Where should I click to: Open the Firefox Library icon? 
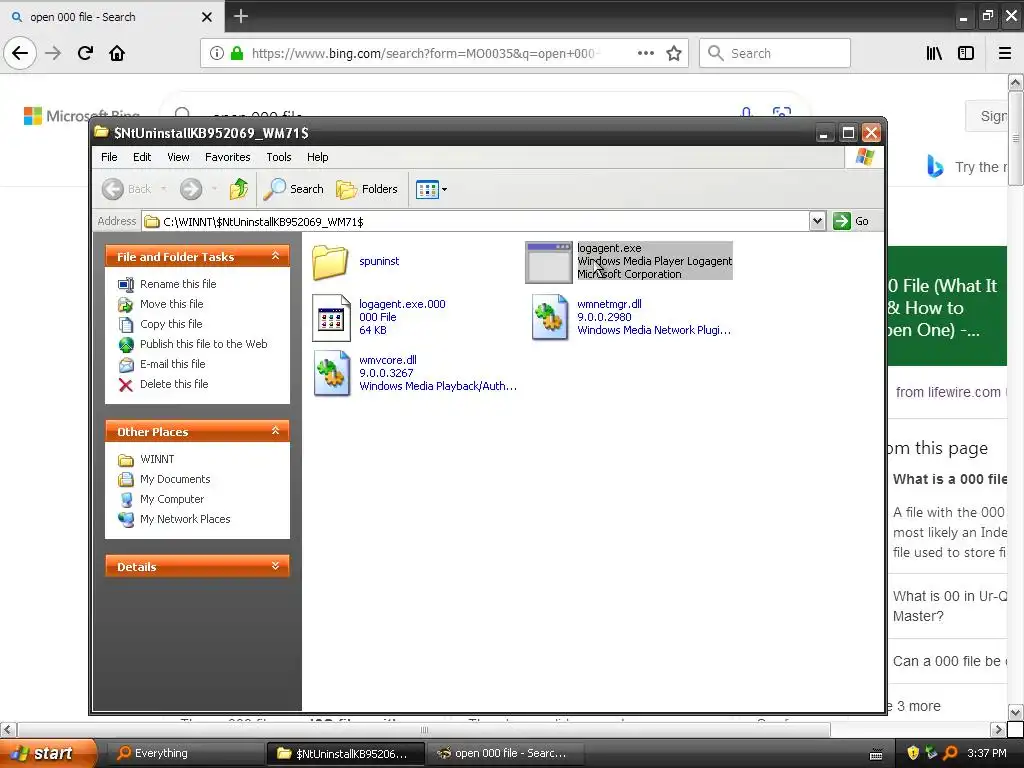tap(934, 53)
